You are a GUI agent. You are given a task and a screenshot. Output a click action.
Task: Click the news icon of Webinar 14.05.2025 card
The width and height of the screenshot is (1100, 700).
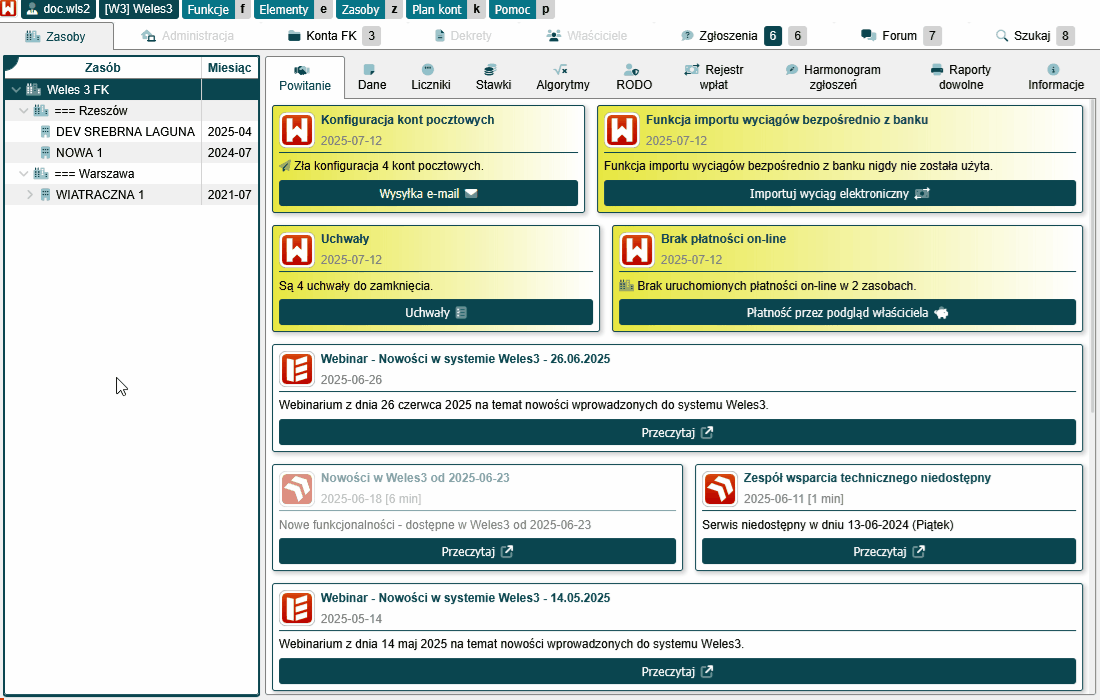point(297,609)
